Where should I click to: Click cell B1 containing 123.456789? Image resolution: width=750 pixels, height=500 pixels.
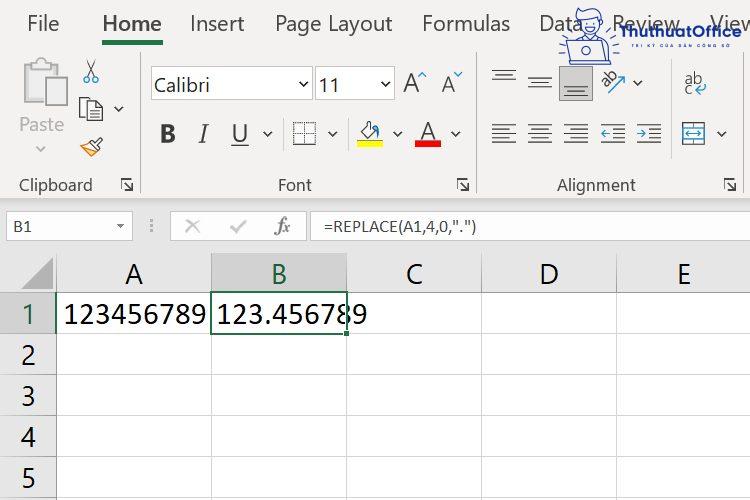(x=279, y=313)
